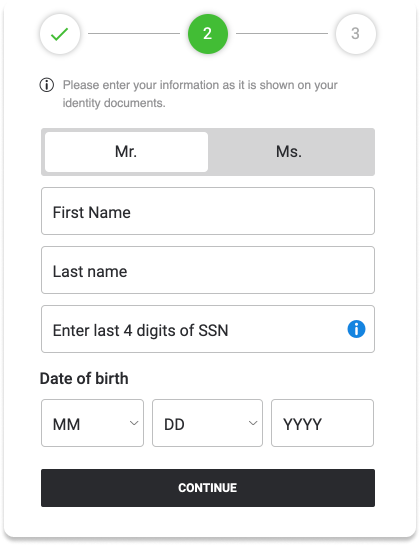Screen dimensions: 420x545
Task: Select the last 4 digits of SSN field
Action: click(208, 329)
